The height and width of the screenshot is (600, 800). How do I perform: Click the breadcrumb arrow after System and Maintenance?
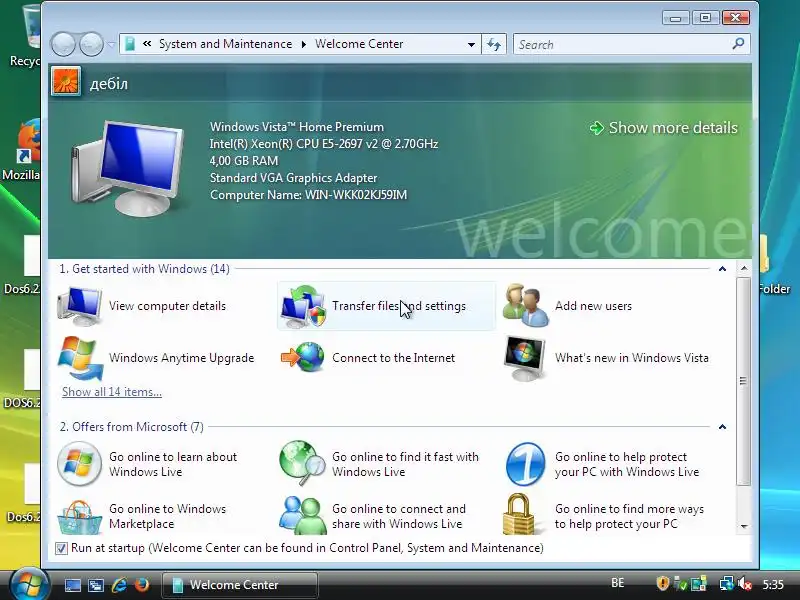(304, 44)
